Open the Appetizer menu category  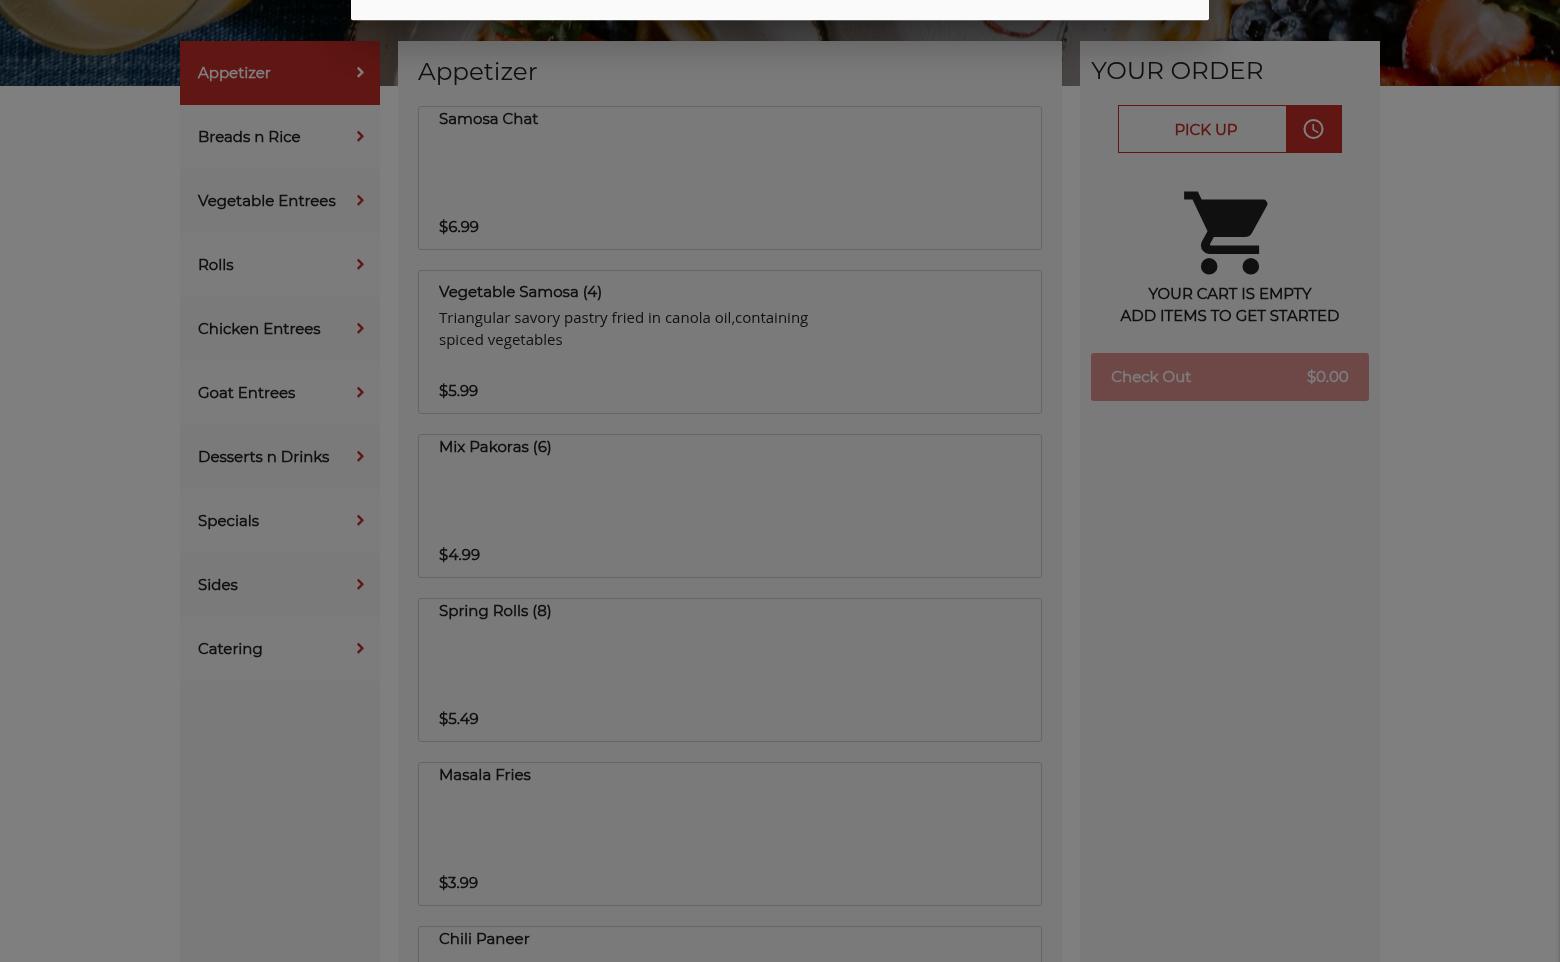[280, 73]
